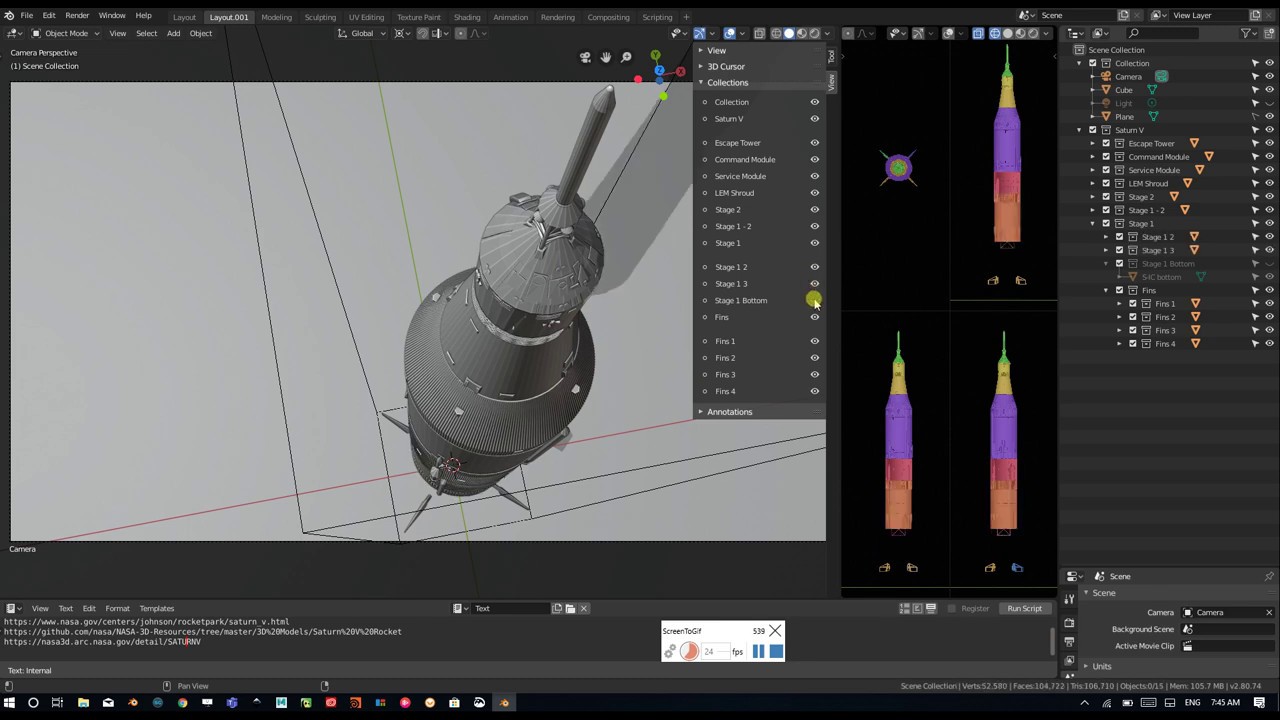Viewport: 1280px width, 720px height.
Task: Toggle gizmo visibility icon in viewport header
Action: click(699, 33)
